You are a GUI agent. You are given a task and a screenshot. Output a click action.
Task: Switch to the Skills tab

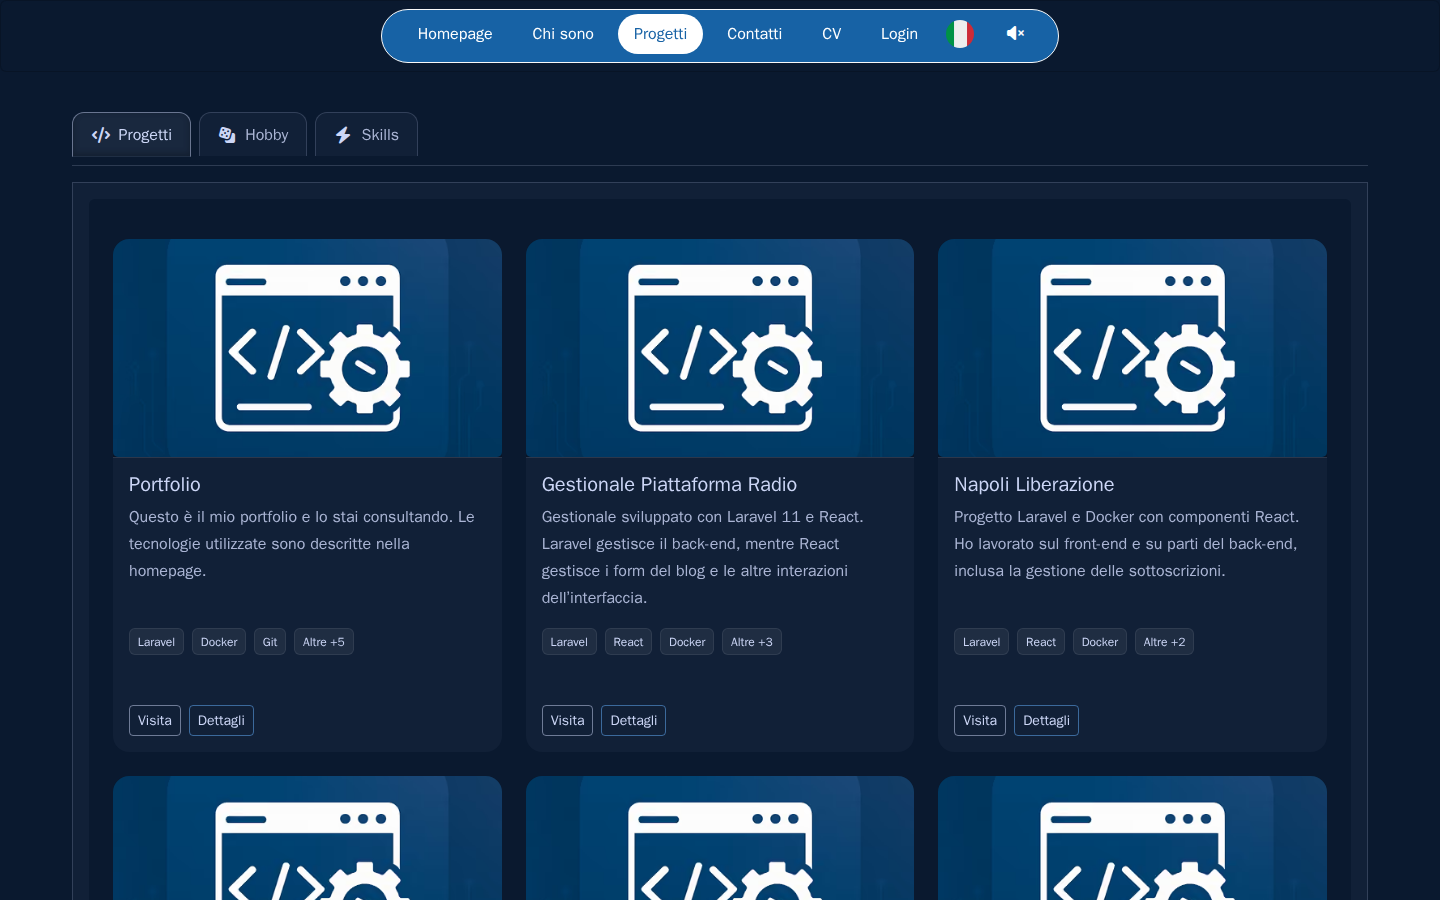[366, 135]
